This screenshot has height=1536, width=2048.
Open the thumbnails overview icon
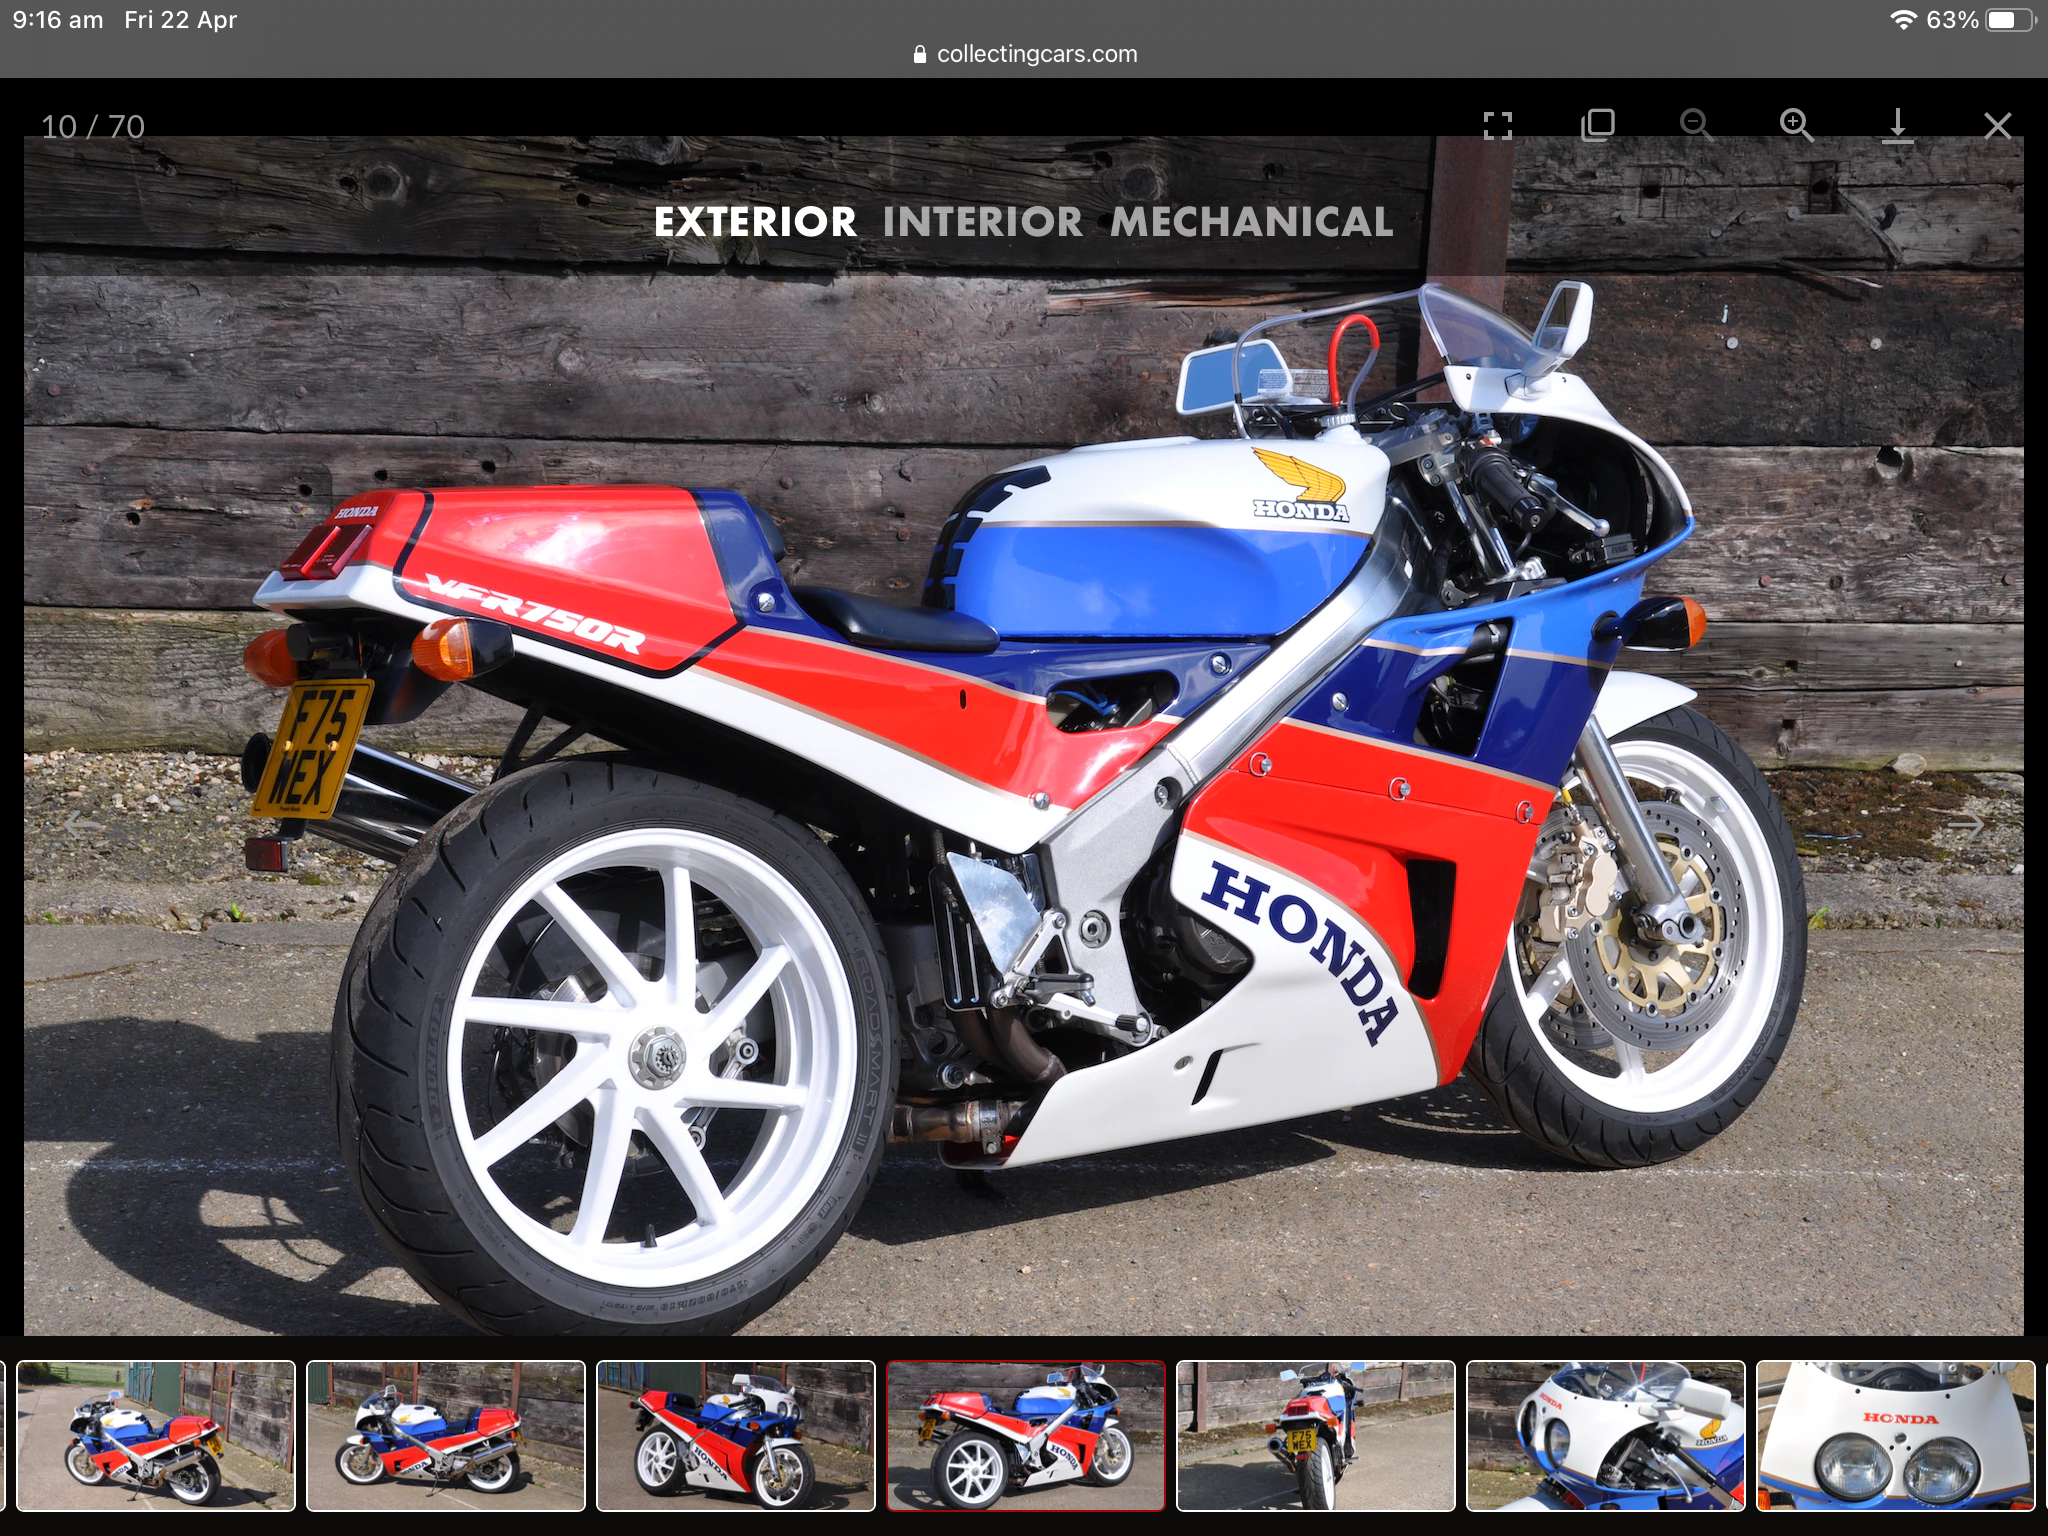click(x=1597, y=126)
